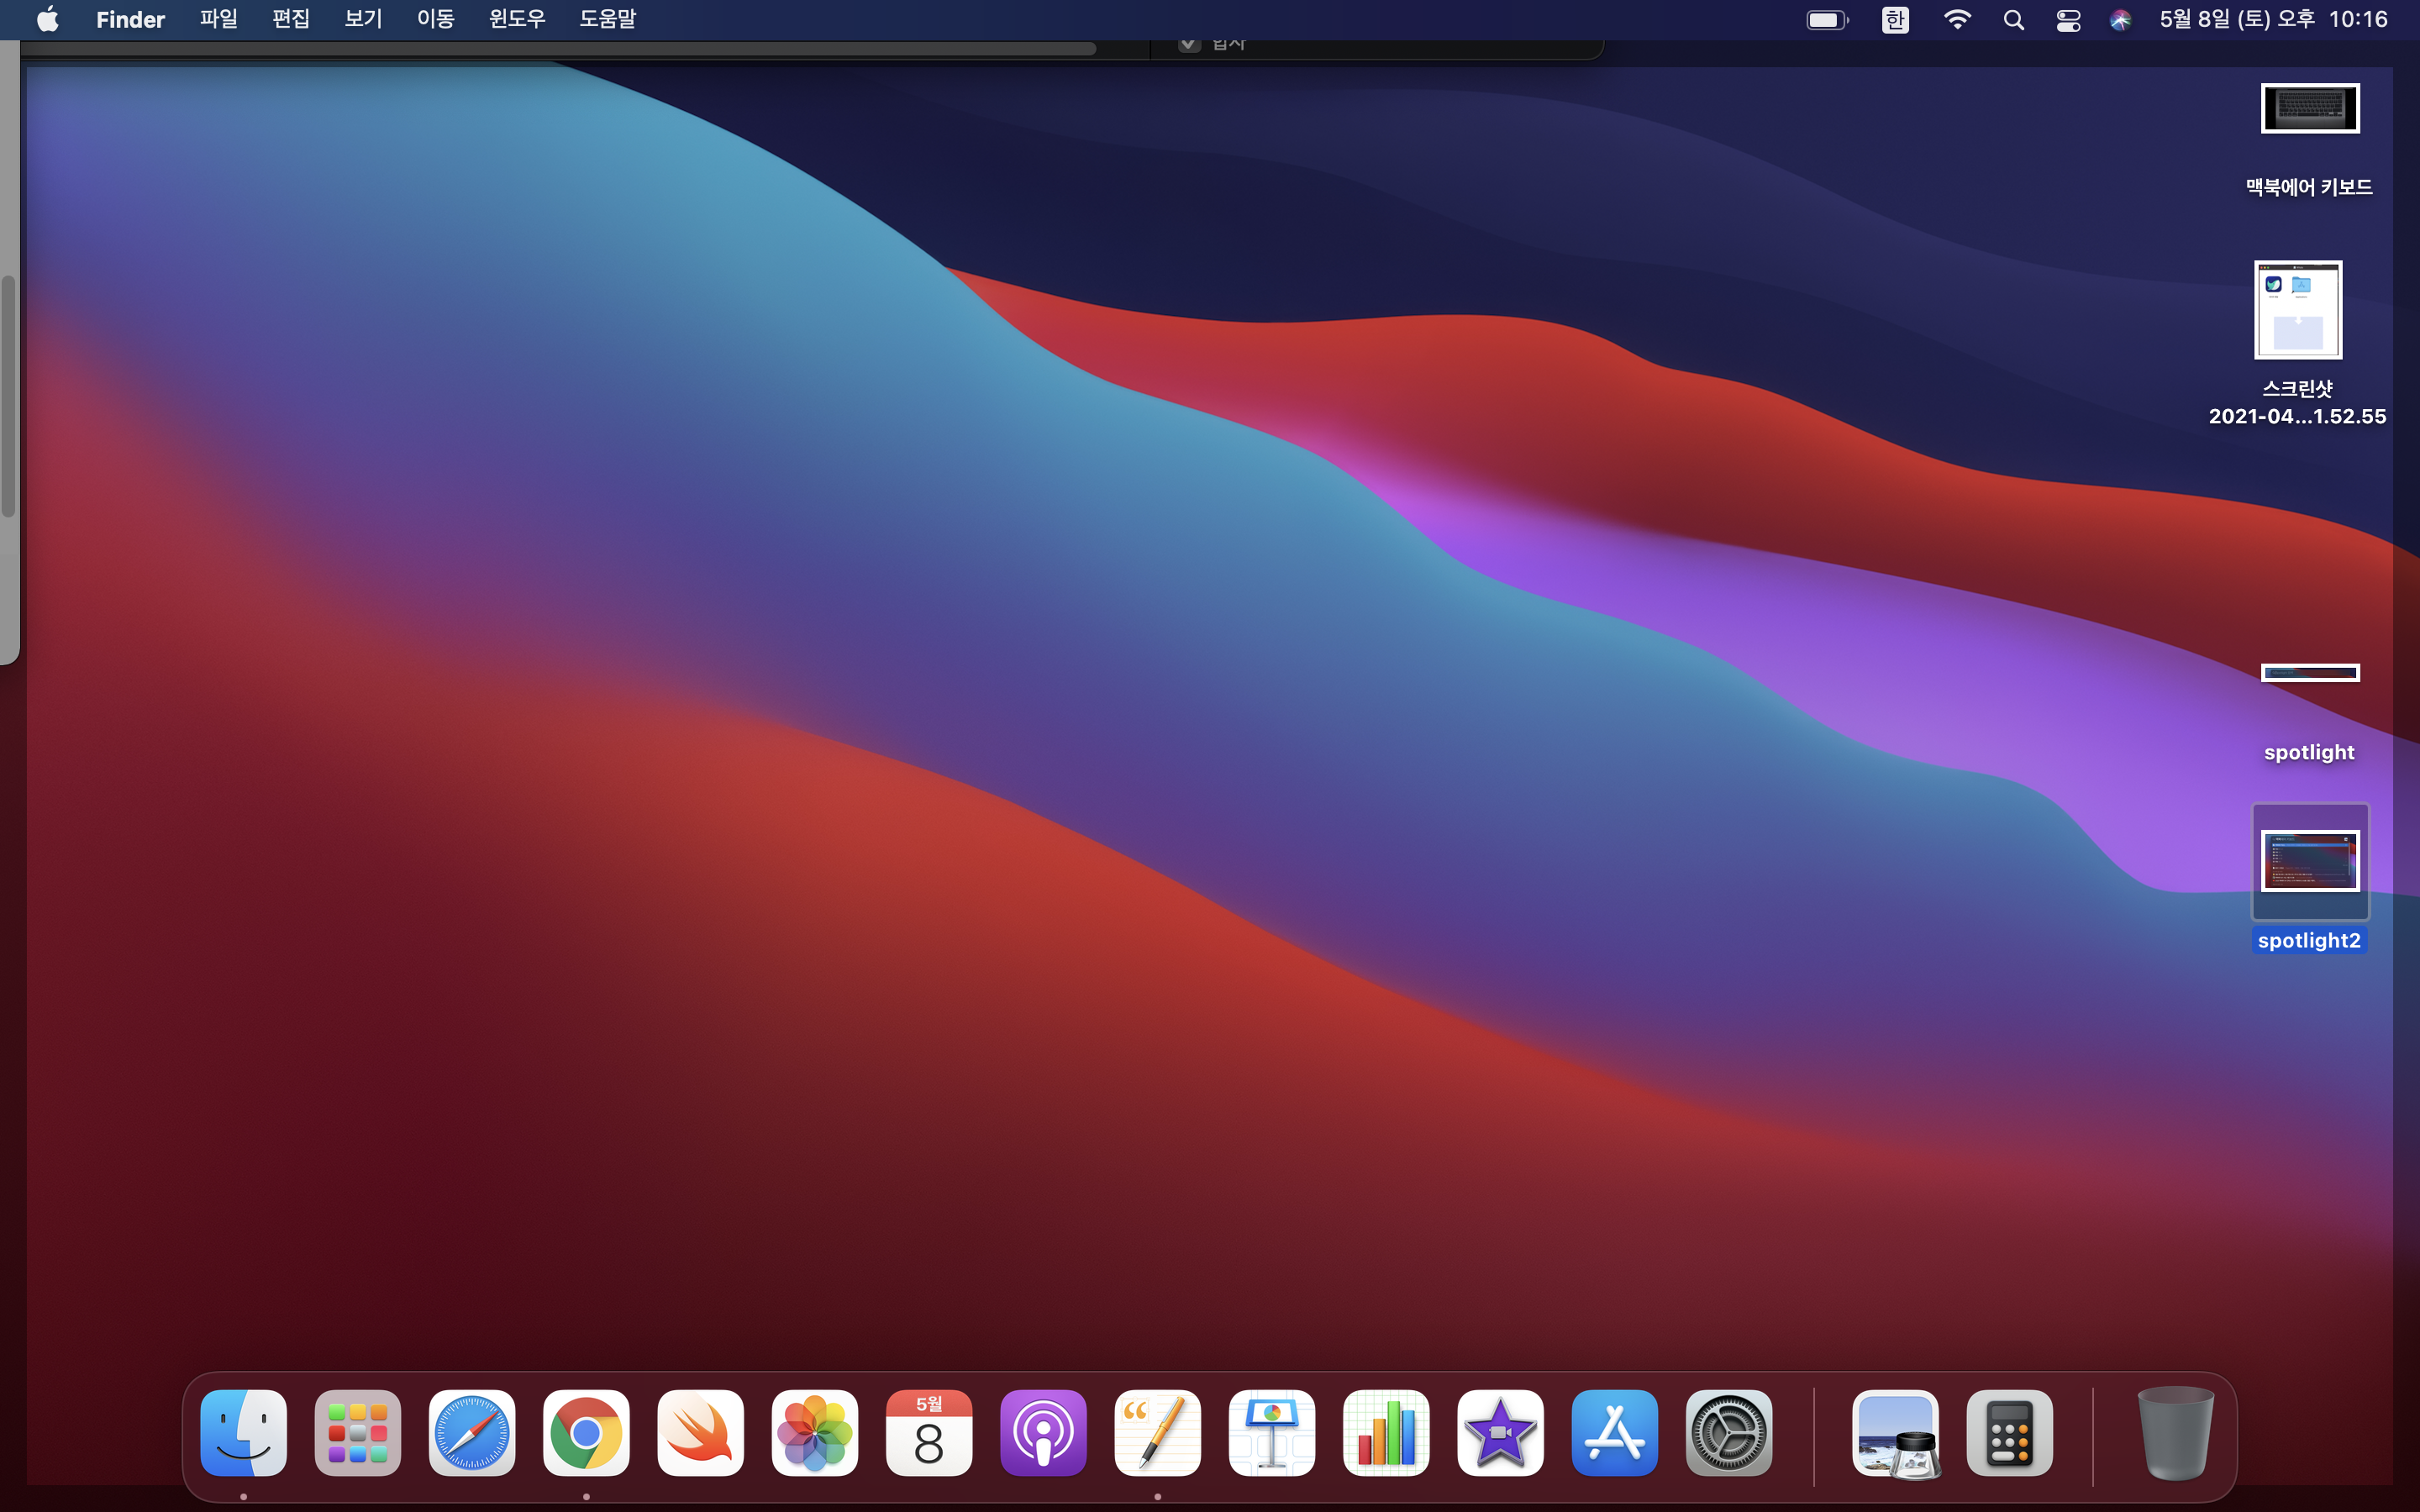The width and height of the screenshot is (2420, 1512).
Task: Click the date and time clock
Action: coord(2272,19)
